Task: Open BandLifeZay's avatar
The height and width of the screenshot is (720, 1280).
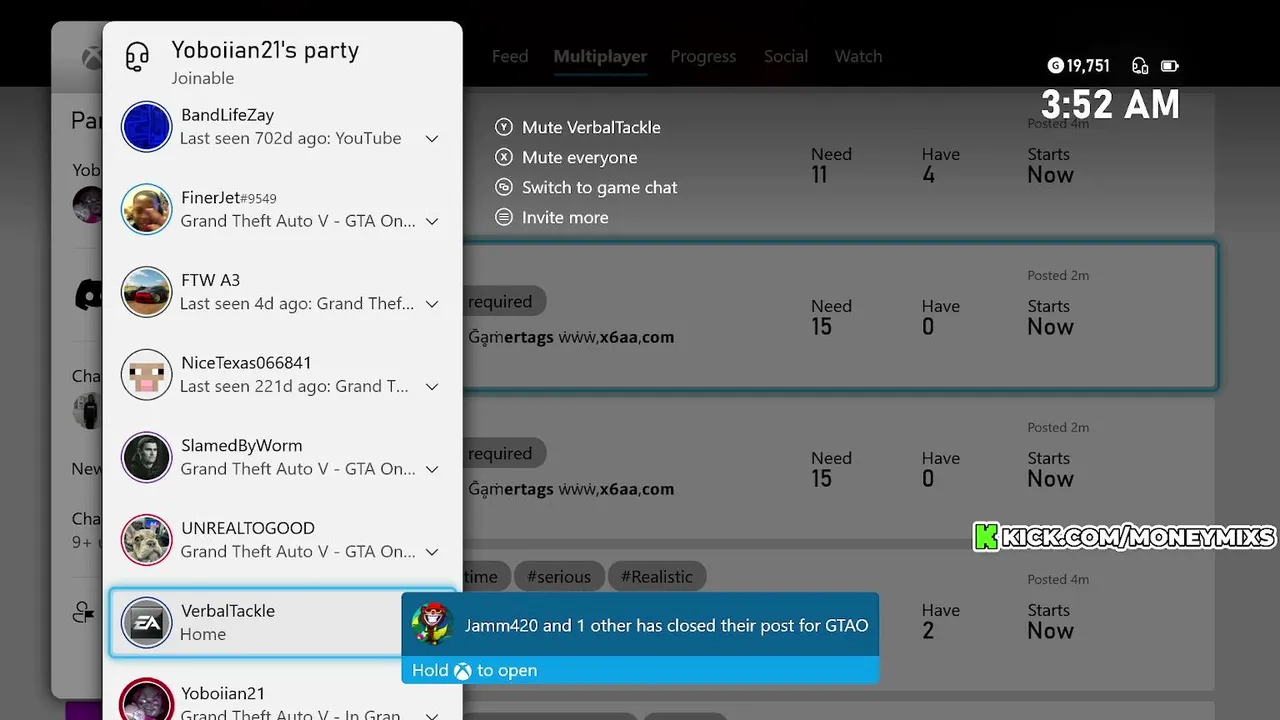Action: click(x=146, y=127)
